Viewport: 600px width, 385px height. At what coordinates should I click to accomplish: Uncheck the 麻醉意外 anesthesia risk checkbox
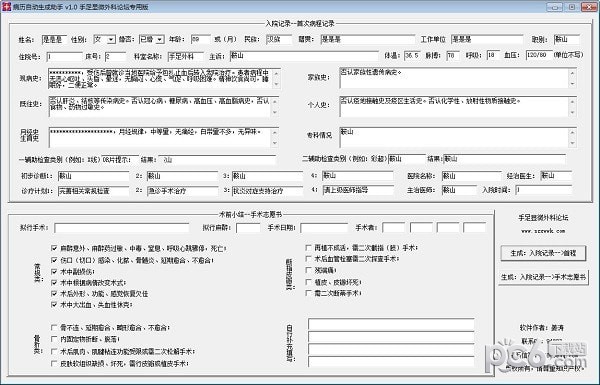[x=54, y=248]
